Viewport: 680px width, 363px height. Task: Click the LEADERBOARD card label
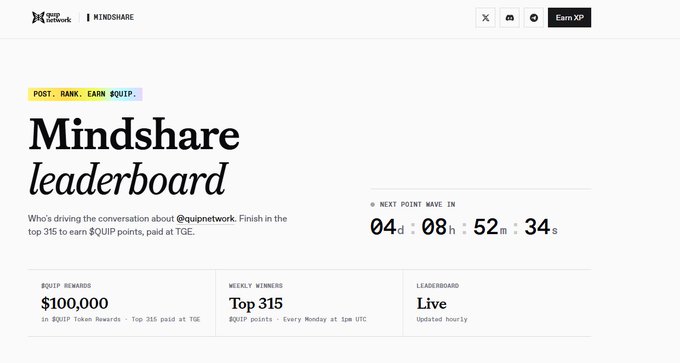tap(438, 286)
